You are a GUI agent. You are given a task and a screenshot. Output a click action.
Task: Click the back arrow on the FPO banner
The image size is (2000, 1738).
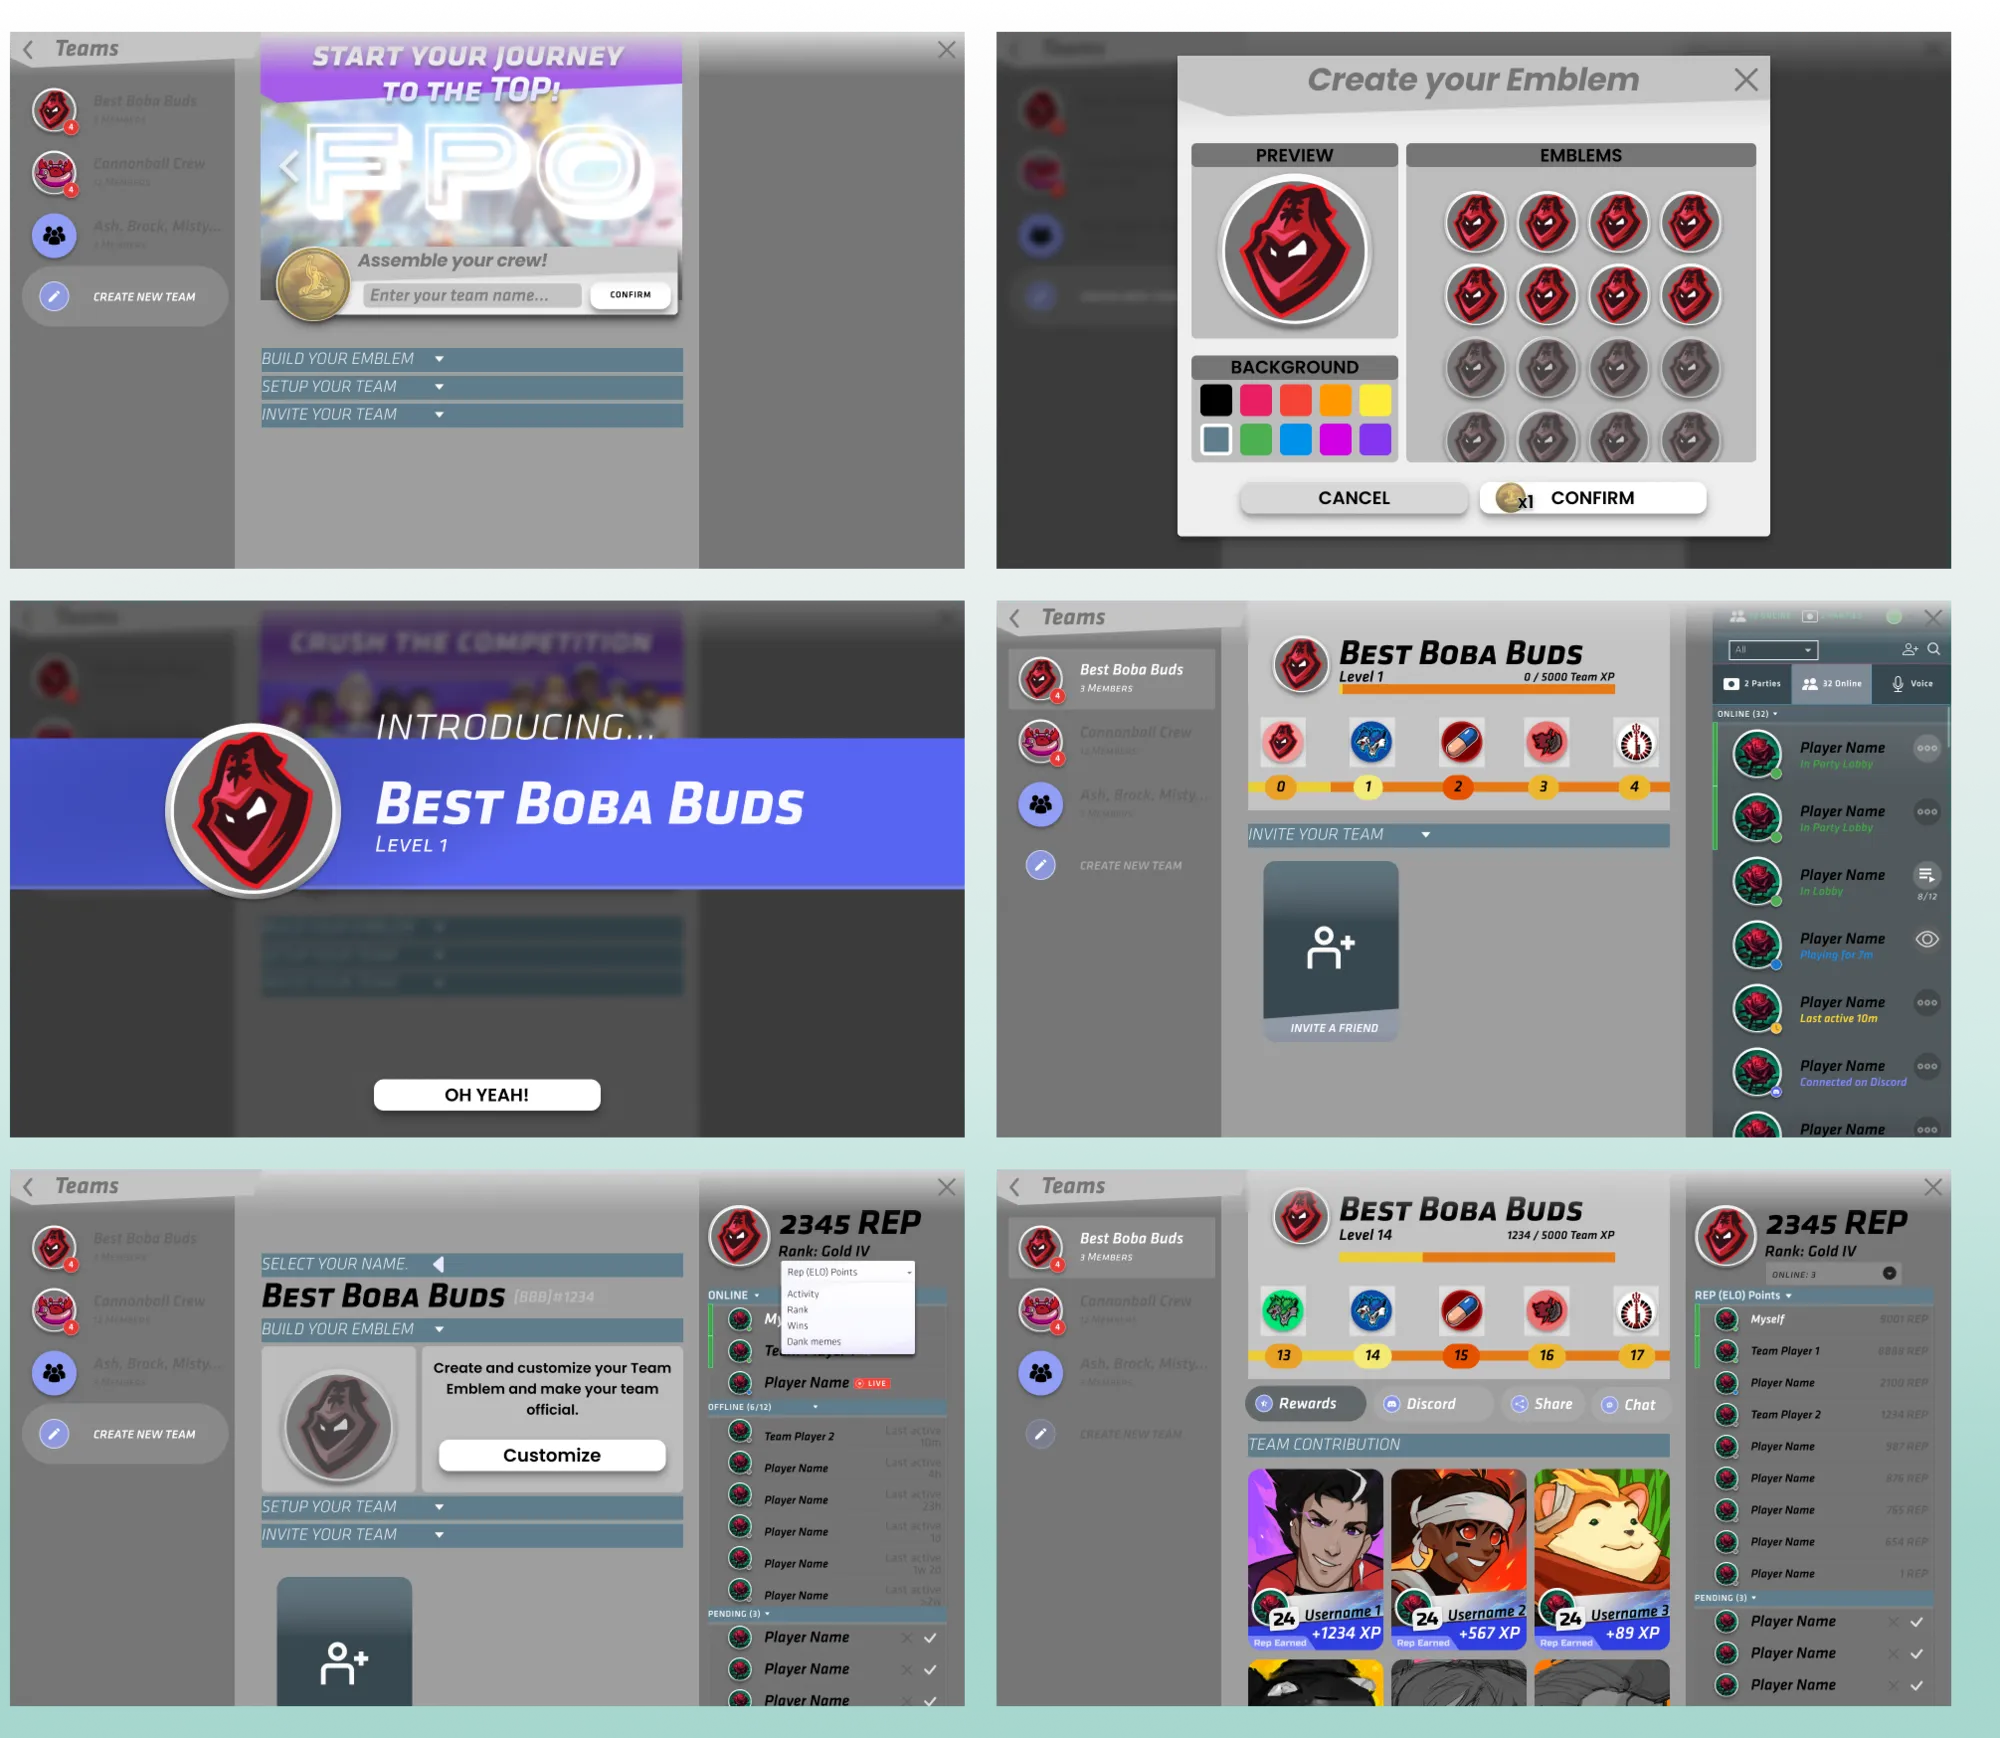coord(289,167)
